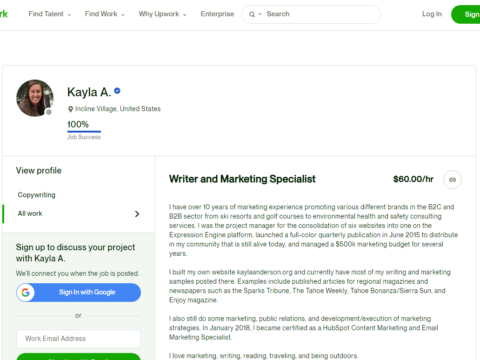Click the Sign In with Google button

tap(79, 292)
